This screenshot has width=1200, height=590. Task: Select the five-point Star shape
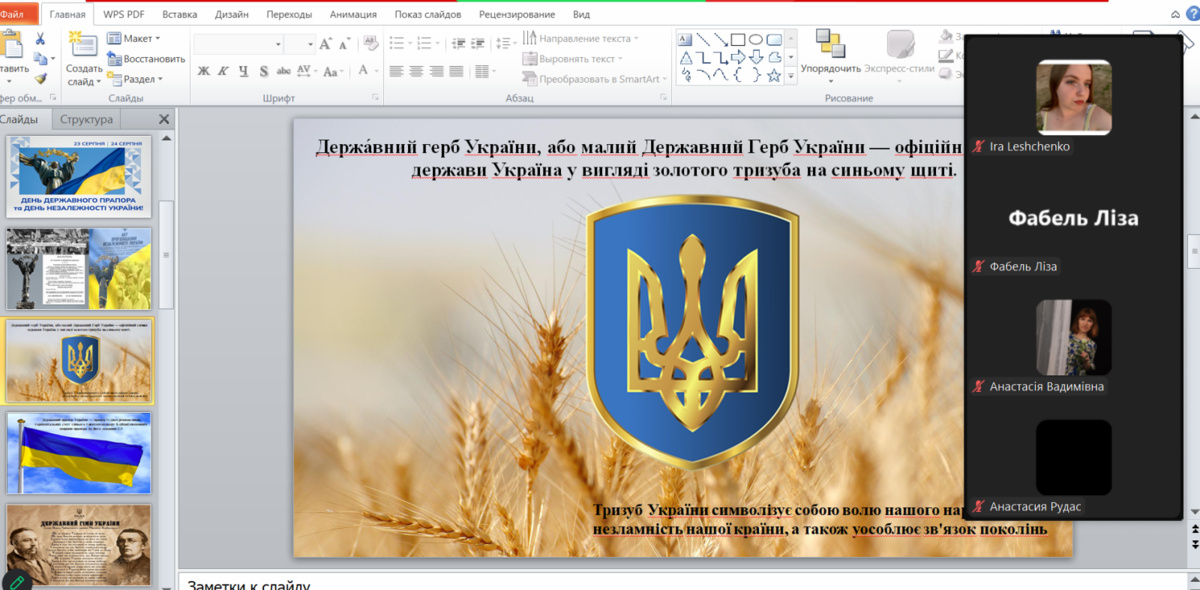[773, 75]
